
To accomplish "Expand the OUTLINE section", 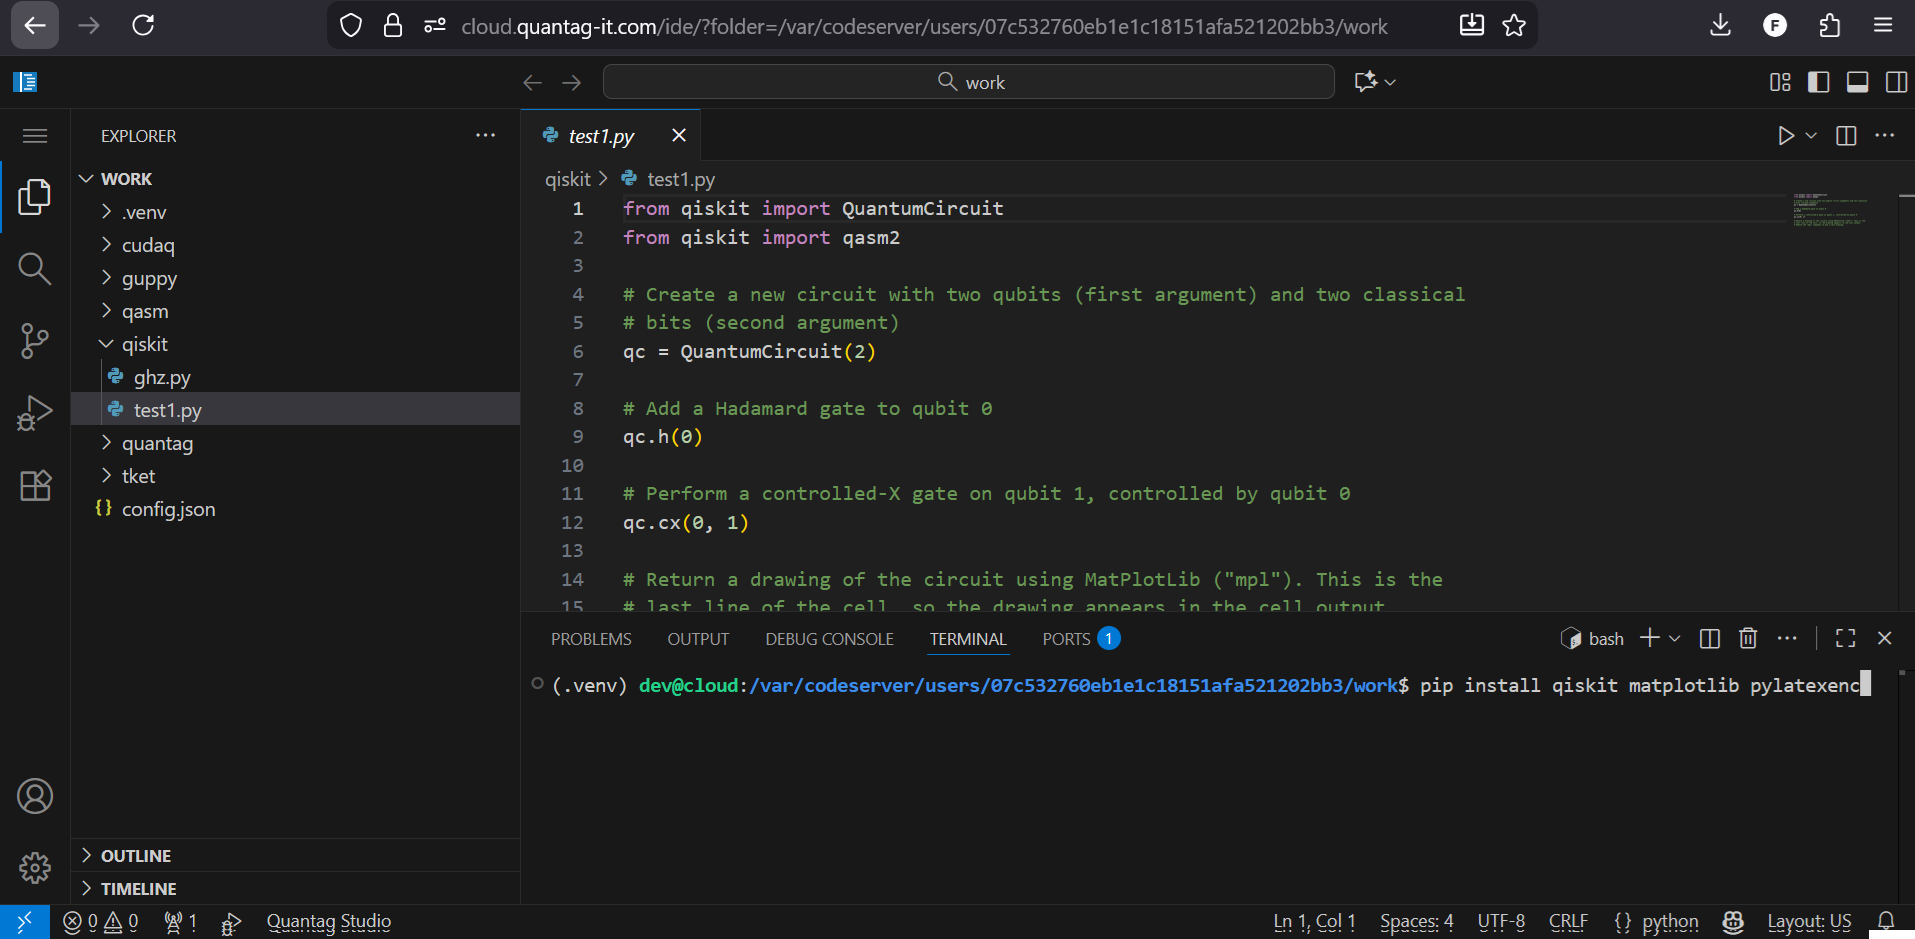I will tap(136, 856).
